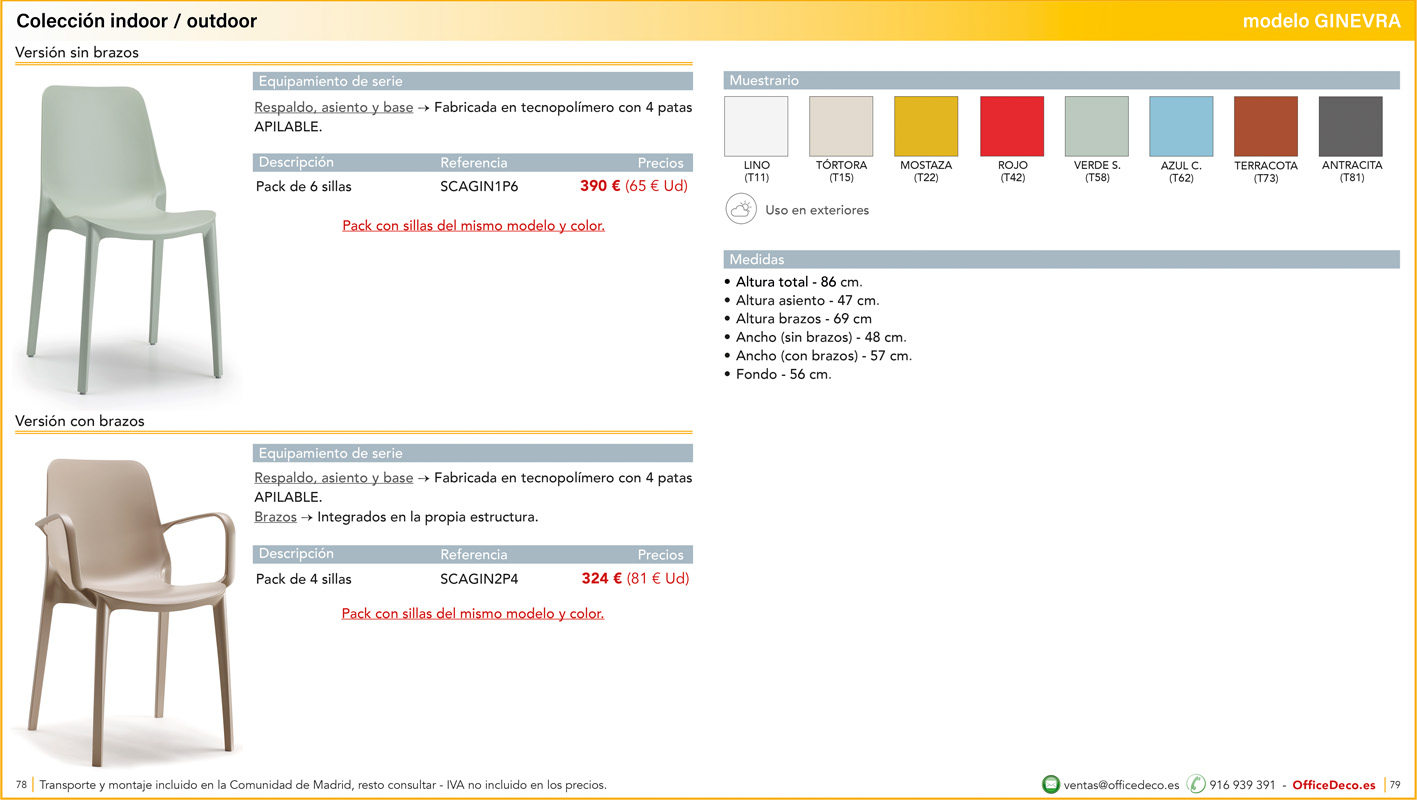1417x800 pixels.
Task: Click the outdoor use weather icon
Action: (741, 210)
